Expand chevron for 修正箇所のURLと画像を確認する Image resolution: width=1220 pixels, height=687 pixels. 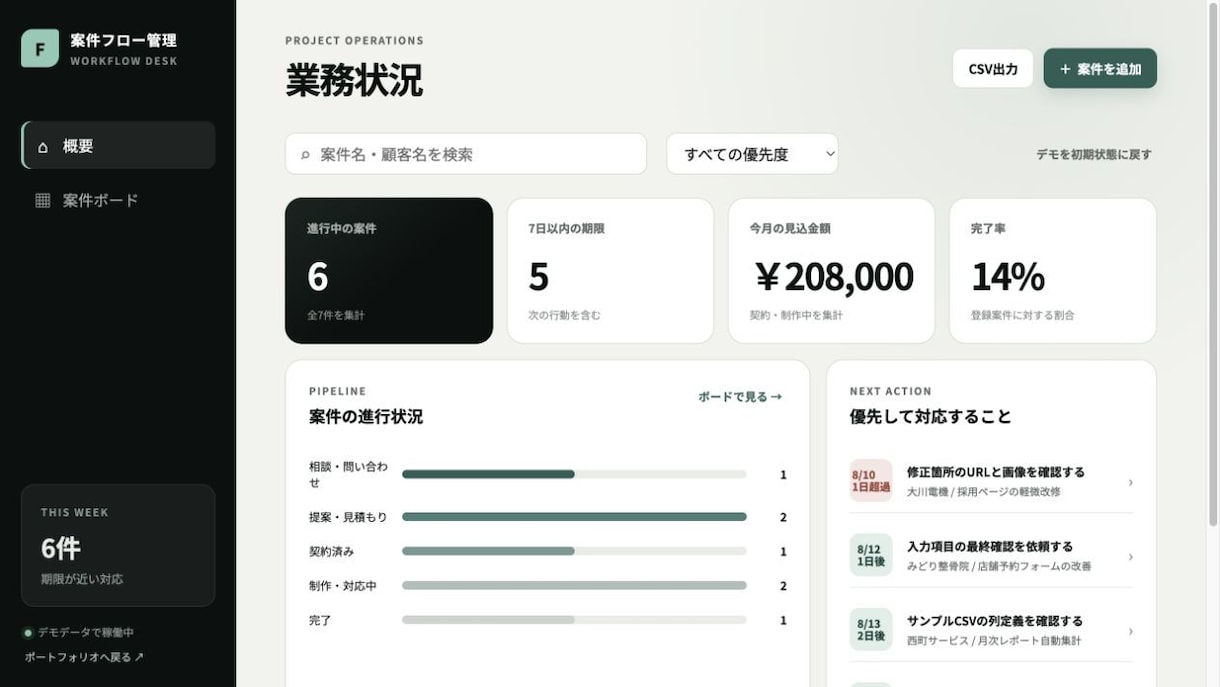1131,482
